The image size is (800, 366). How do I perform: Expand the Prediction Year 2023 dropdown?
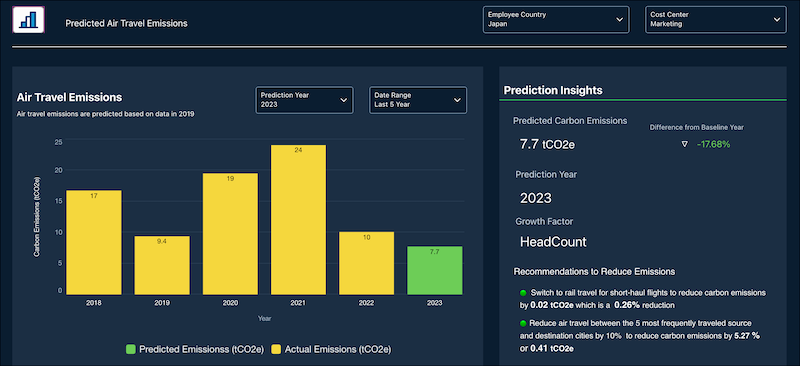[x=304, y=100]
